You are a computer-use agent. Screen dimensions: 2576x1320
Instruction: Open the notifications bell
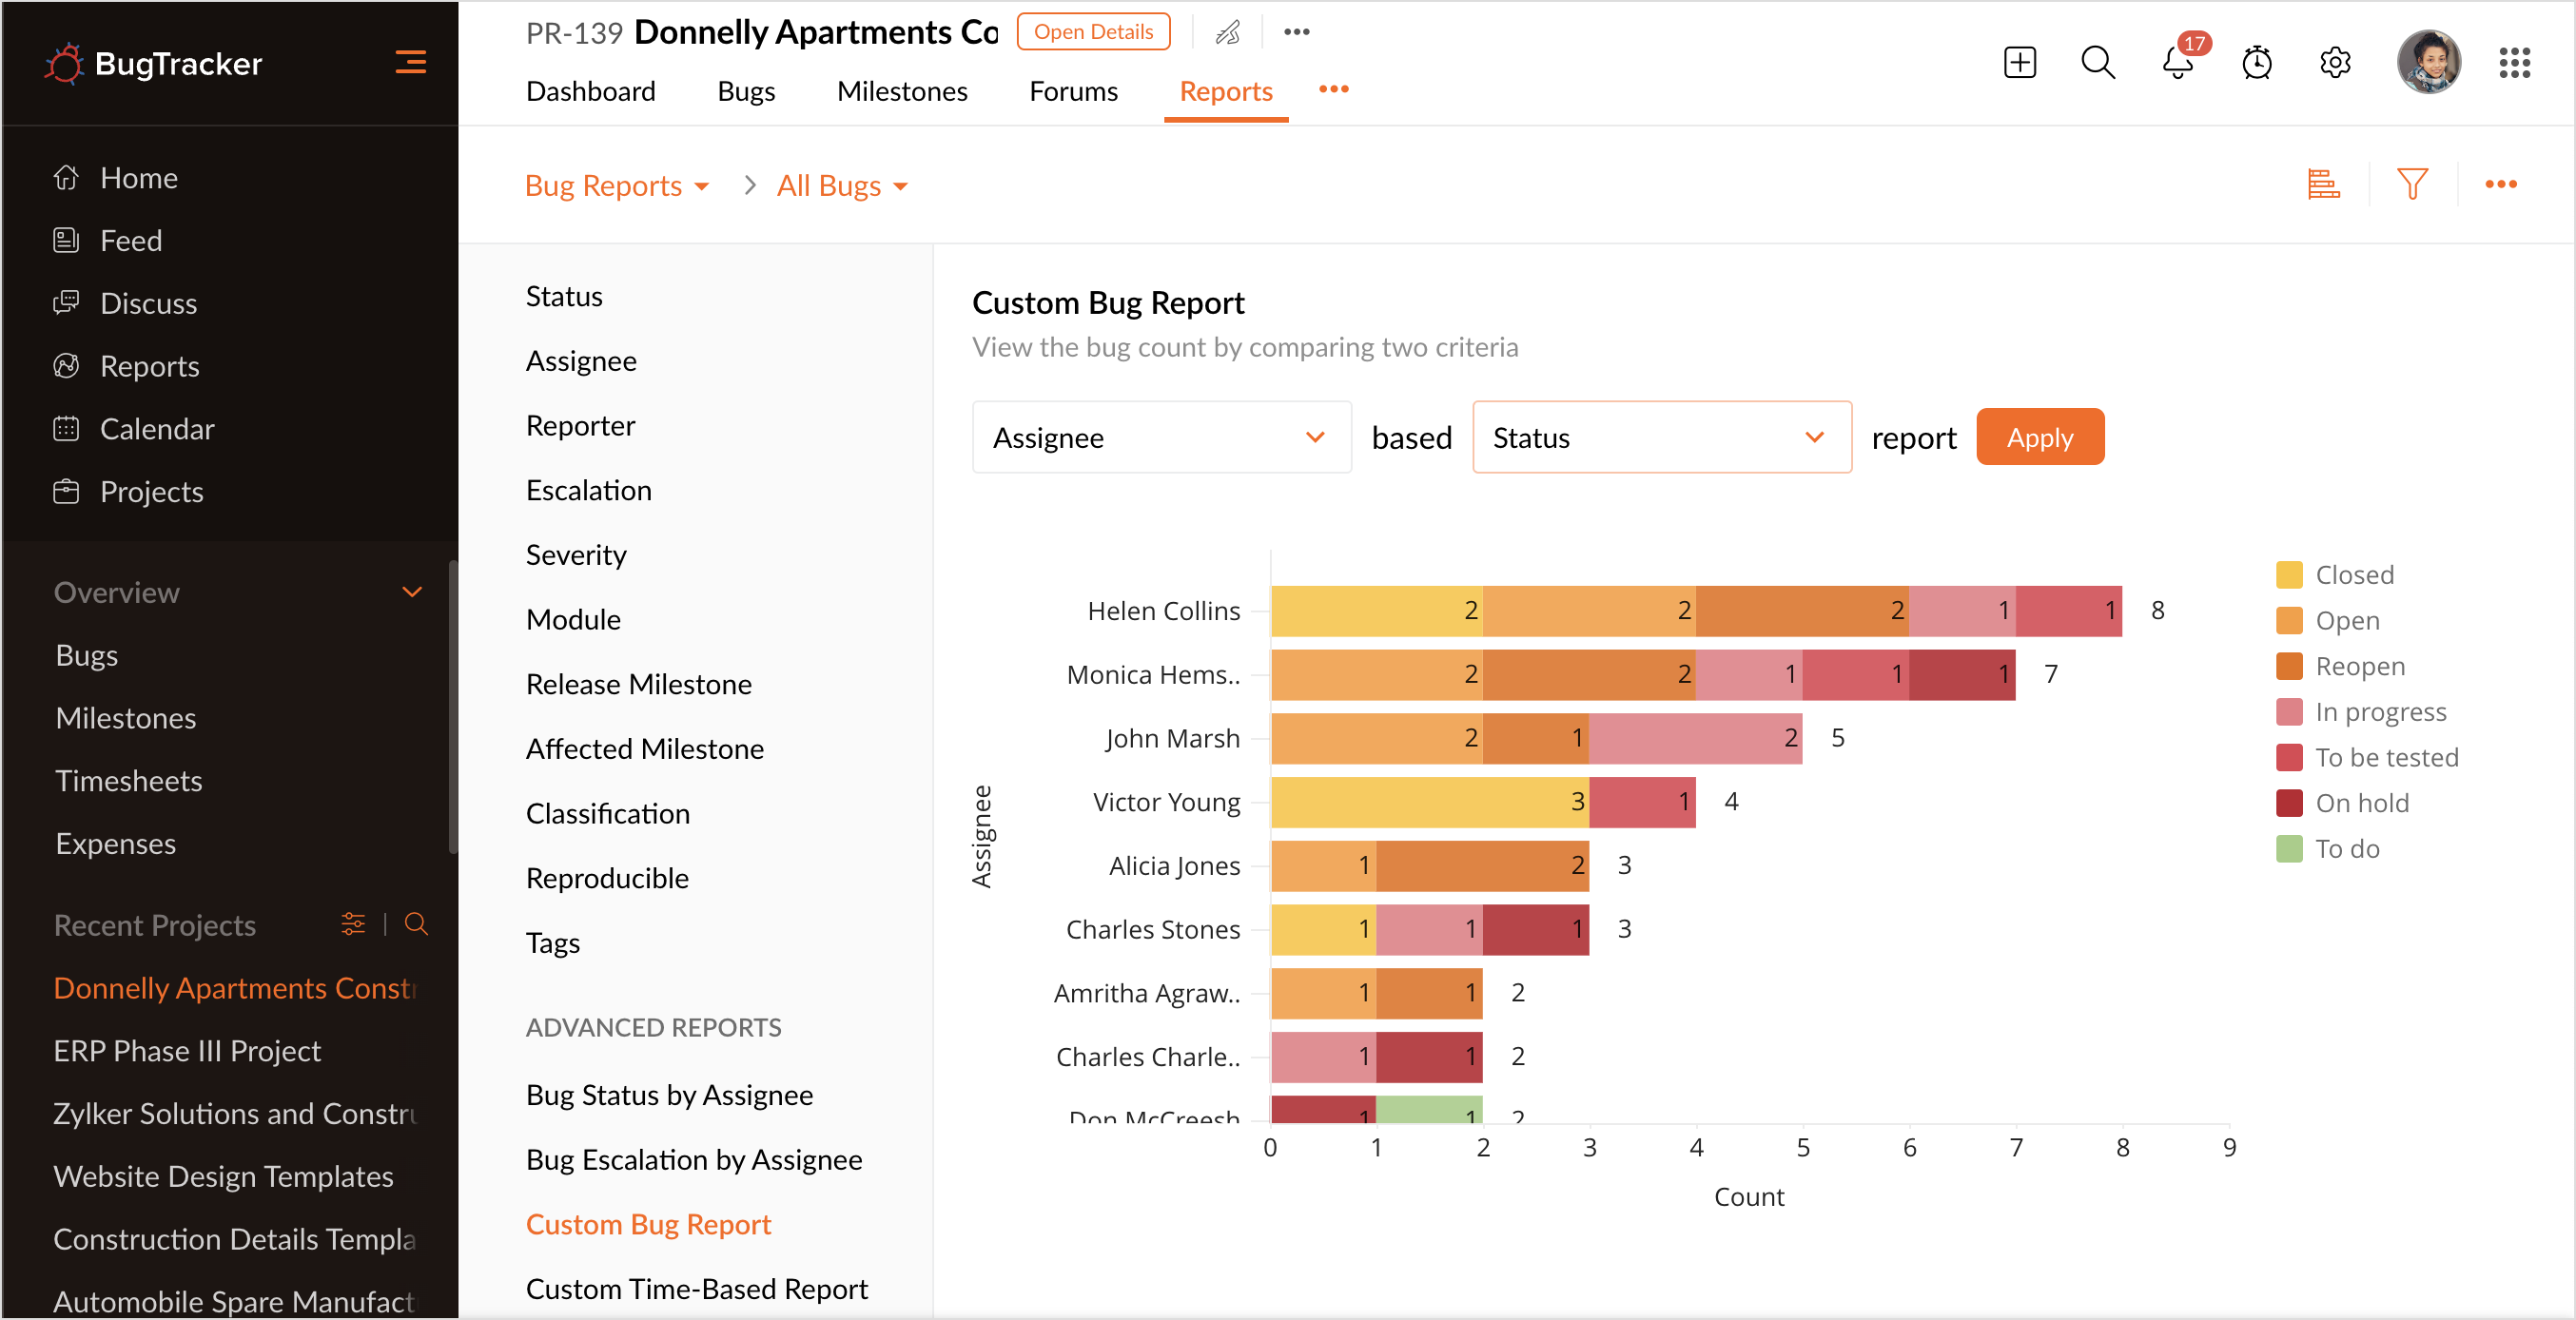coord(2177,63)
